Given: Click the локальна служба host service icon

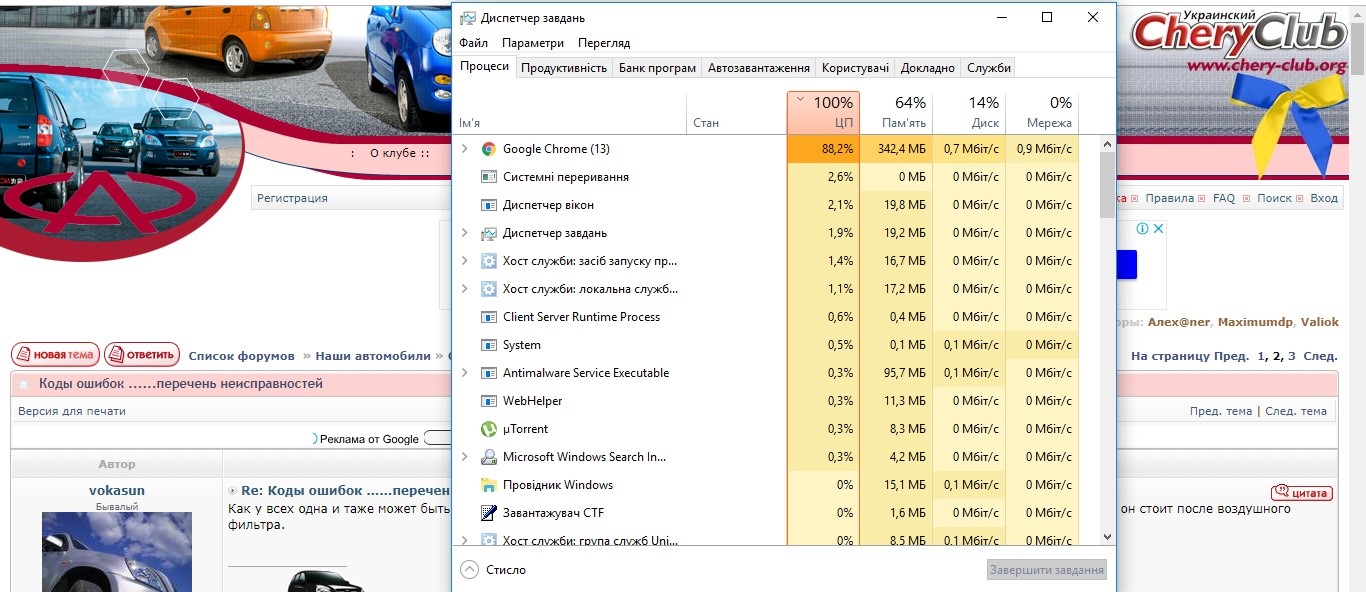Looking at the screenshot, I should pos(488,289).
